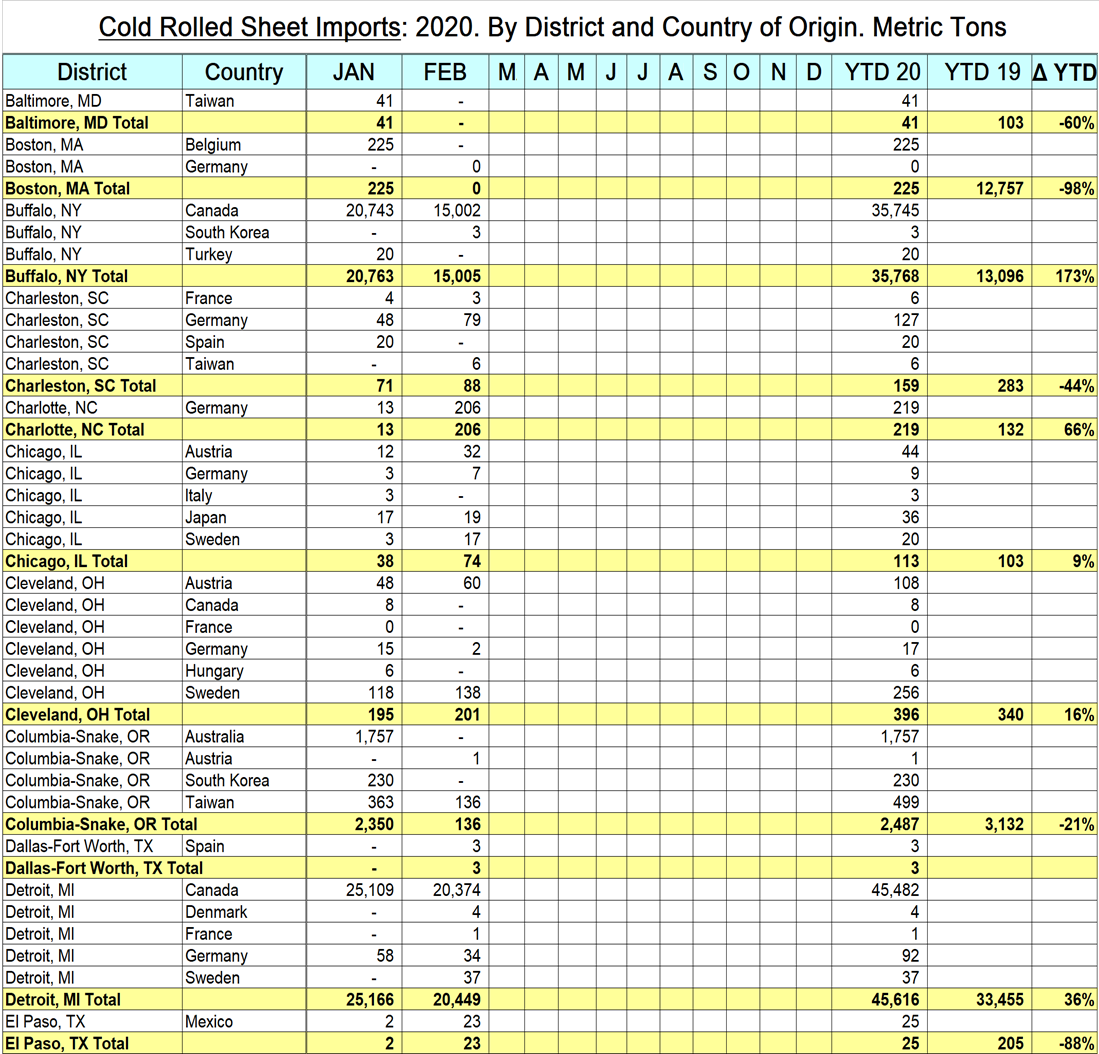Click the Mexico country cell in El Paso row
Image resolution: width=1099 pixels, height=1054 pixels.
pyautogui.click(x=209, y=1021)
